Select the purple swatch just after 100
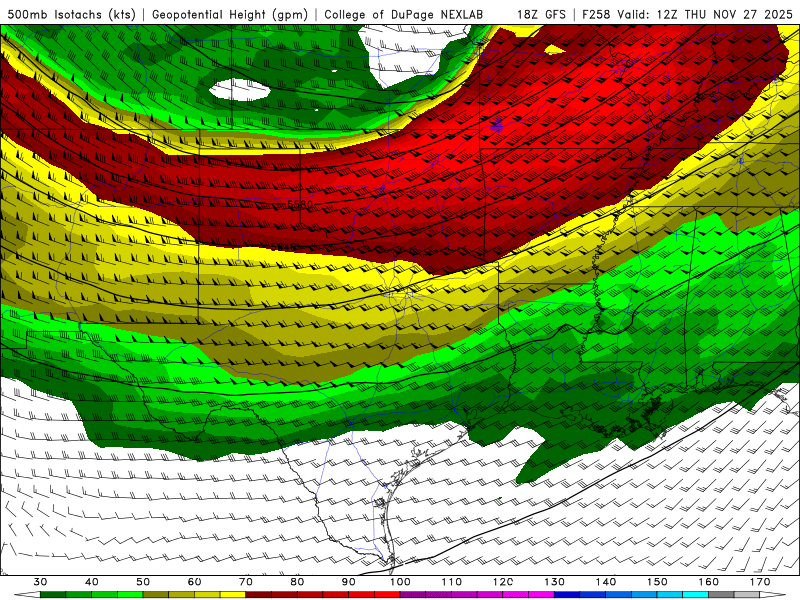 coord(413,595)
